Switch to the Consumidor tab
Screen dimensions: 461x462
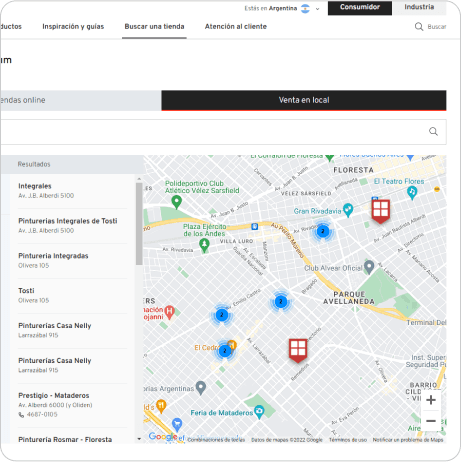pyautogui.click(x=360, y=7)
